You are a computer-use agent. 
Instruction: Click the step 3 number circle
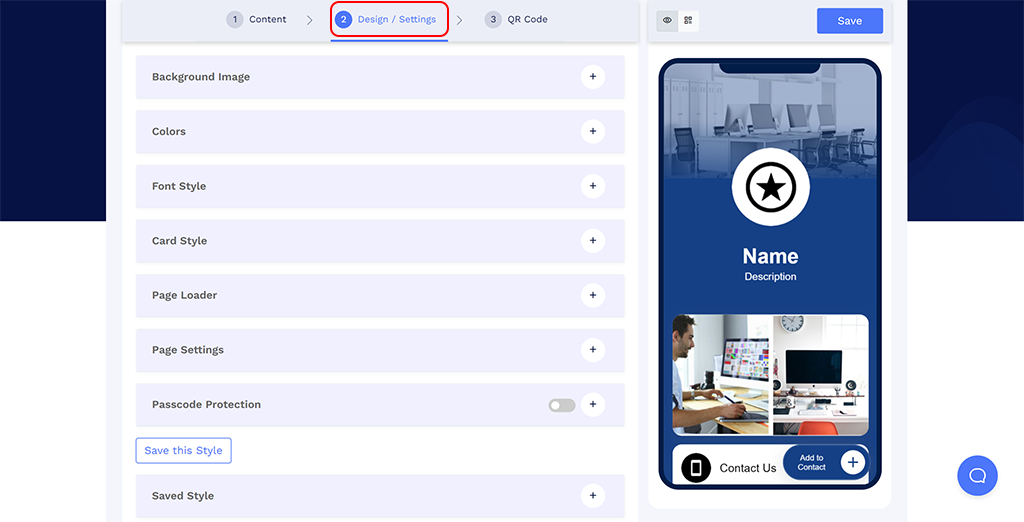click(x=493, y=19)
